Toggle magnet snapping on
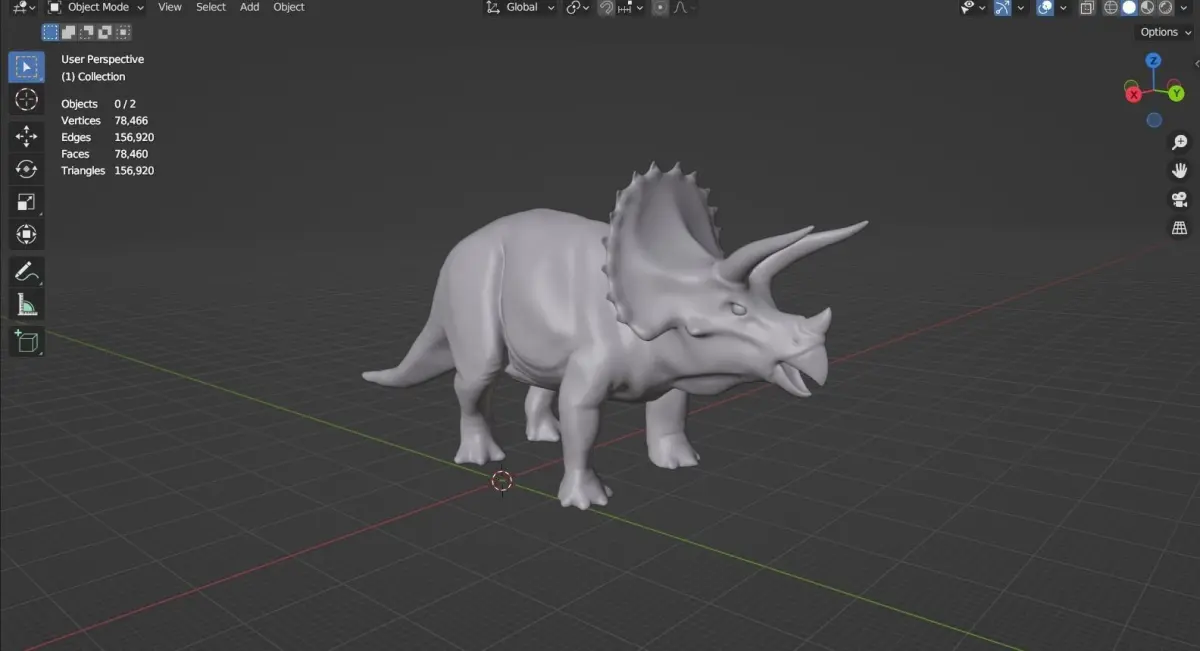Image resolution: width=1200 pixels, height=651 pixels. (607, 7)
